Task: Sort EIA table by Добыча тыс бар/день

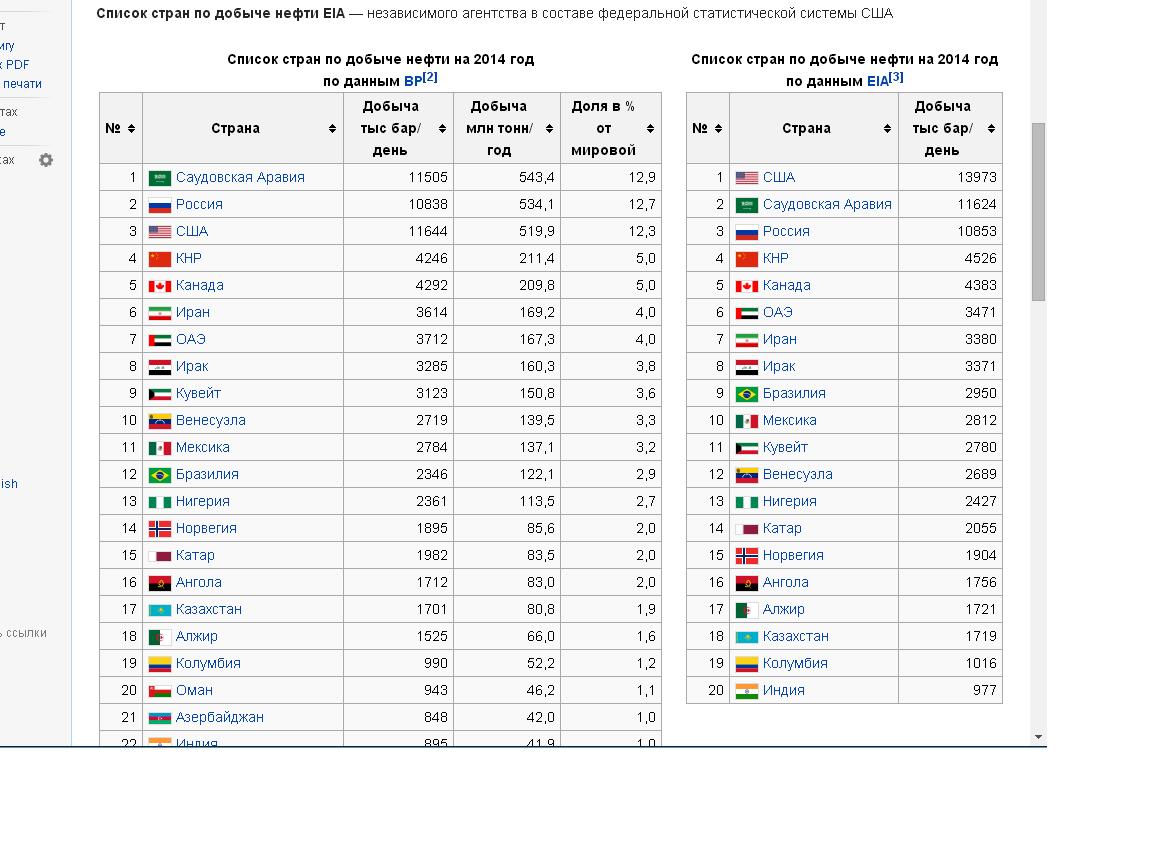Action: tap(991, 129)
